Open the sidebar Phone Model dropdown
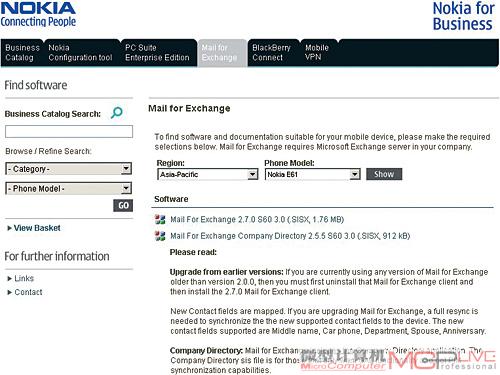 pyautogui.click(x=68, y=188)
